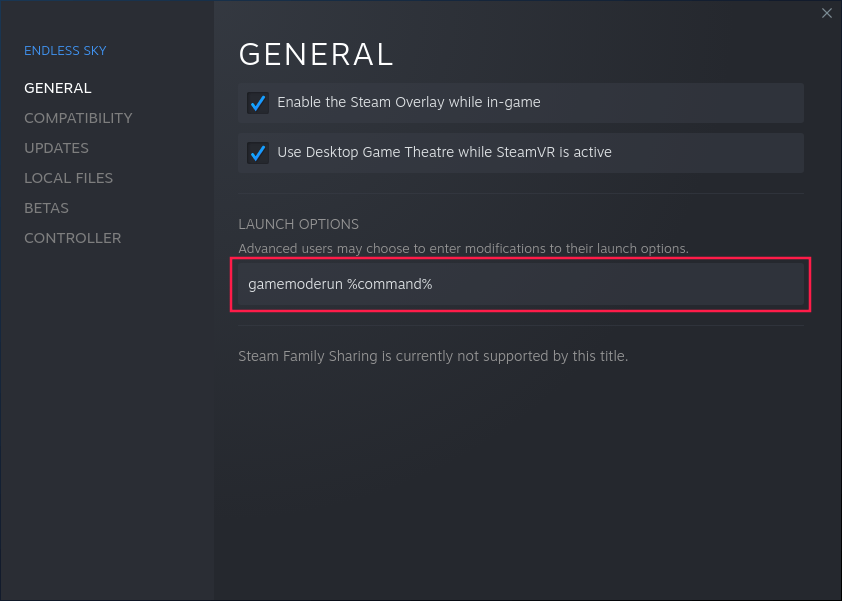
Task: Click the Enable Steam Overlay option row
Action: (520, 102)
